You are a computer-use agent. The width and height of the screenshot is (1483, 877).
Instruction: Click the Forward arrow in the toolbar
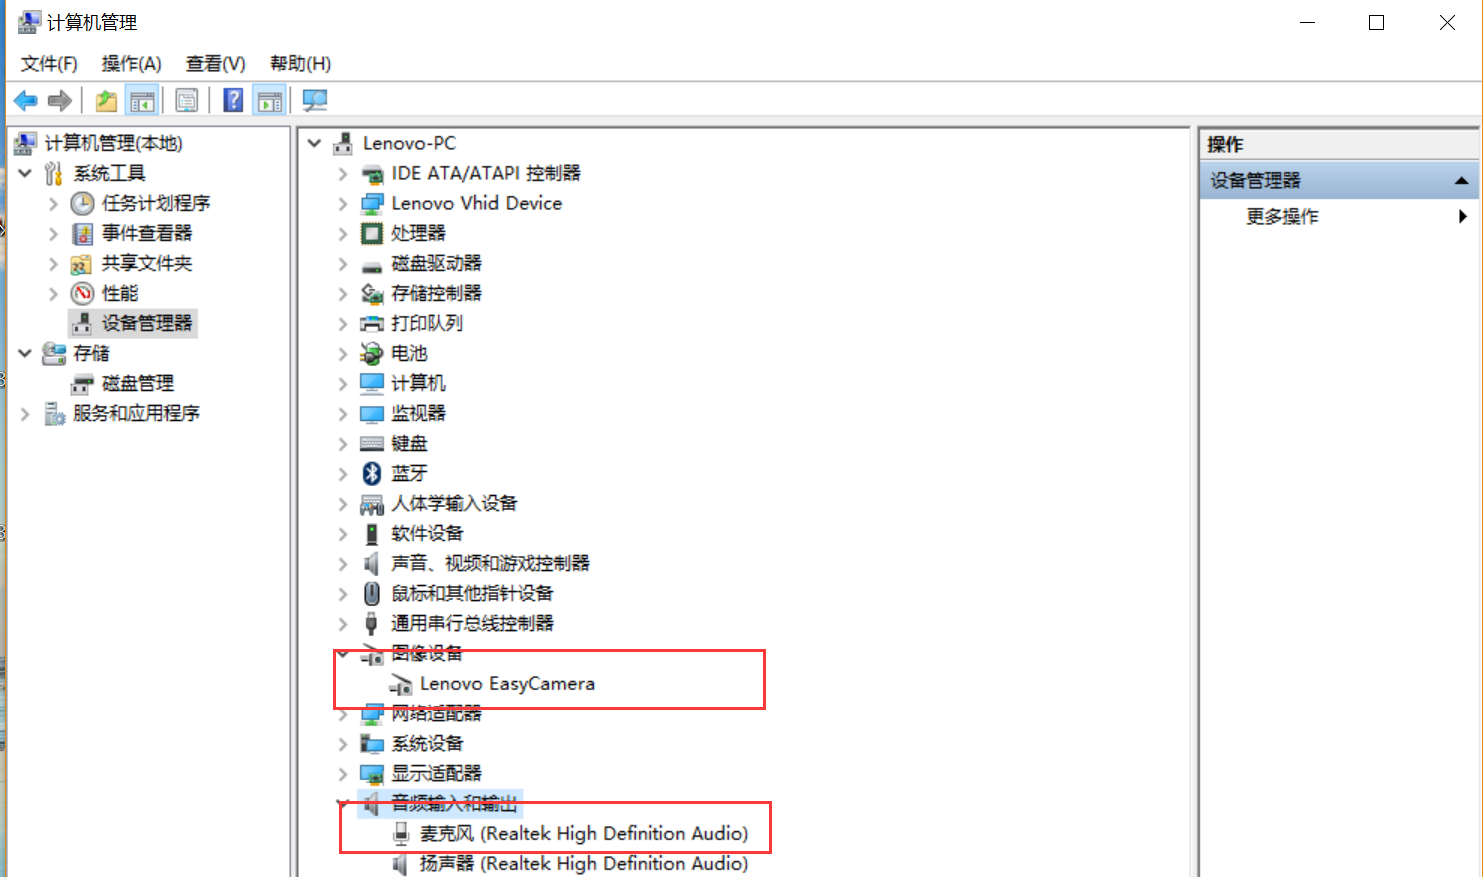coord(60,100)
